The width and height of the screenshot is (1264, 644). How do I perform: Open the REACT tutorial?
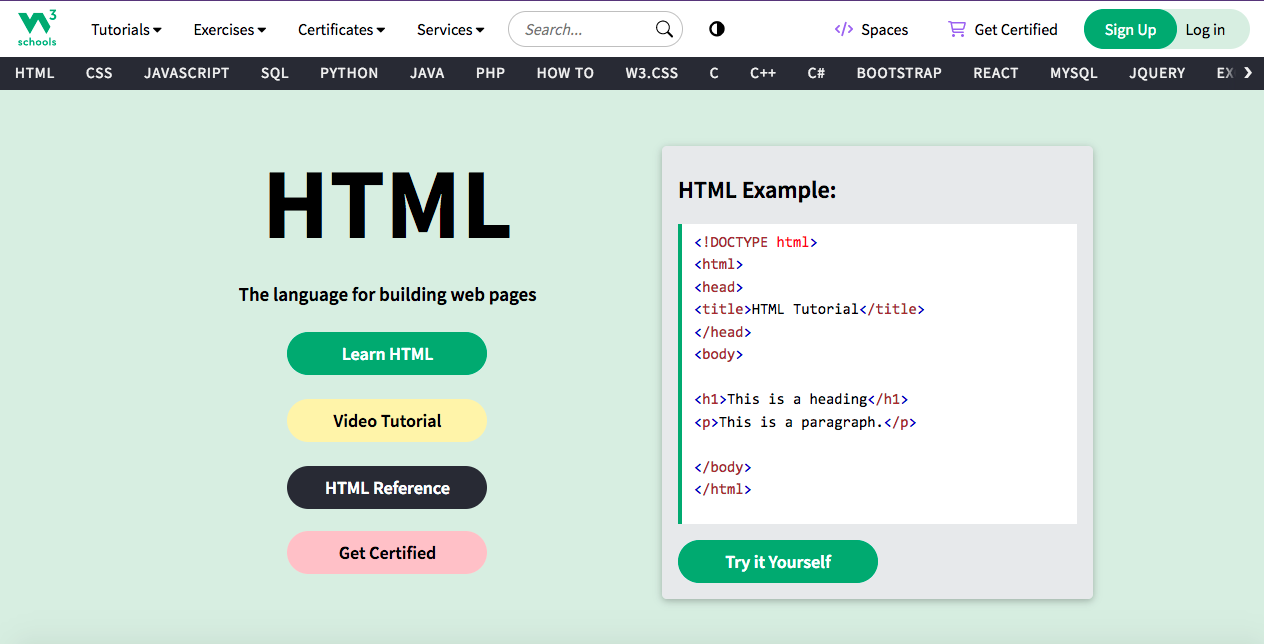pos(995,72)
